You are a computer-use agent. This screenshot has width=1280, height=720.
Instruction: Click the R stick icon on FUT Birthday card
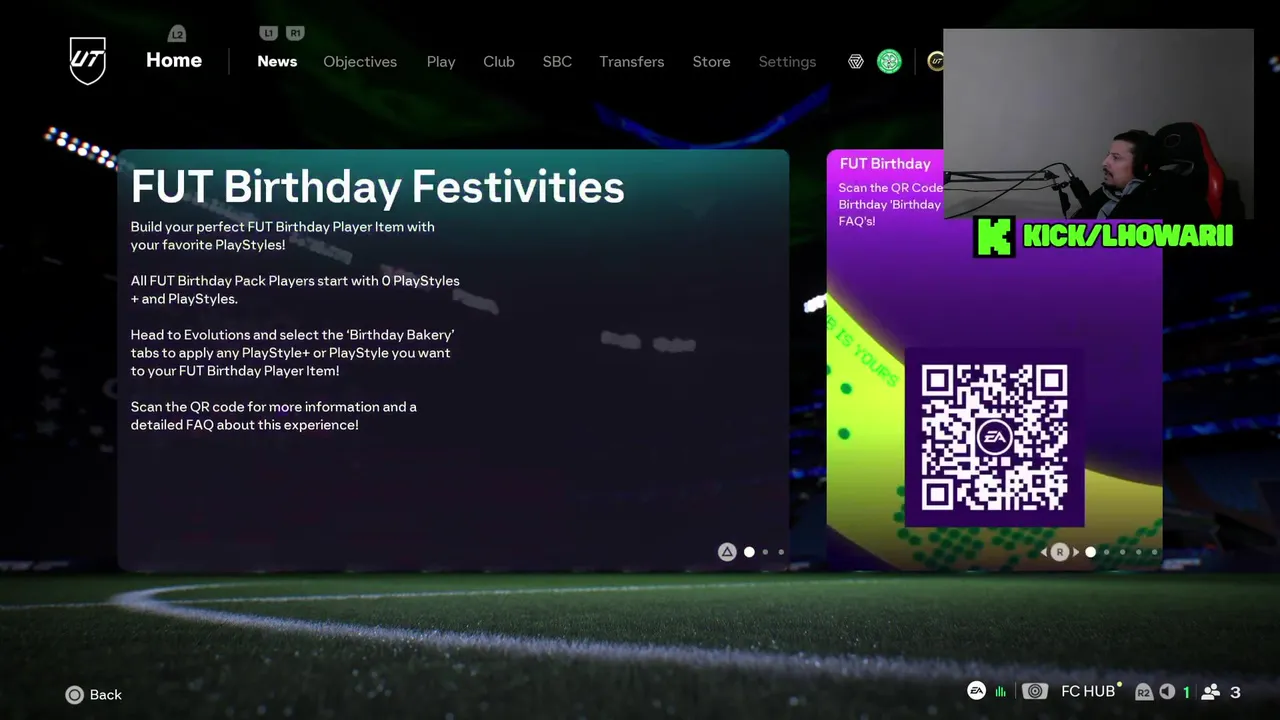point(1060,552)
